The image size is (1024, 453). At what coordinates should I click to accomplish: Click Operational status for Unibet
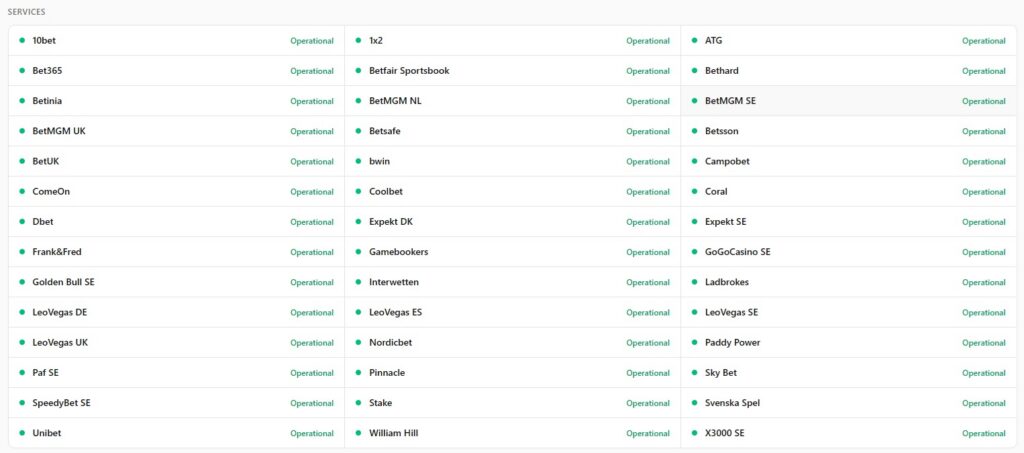click(312, 433)
